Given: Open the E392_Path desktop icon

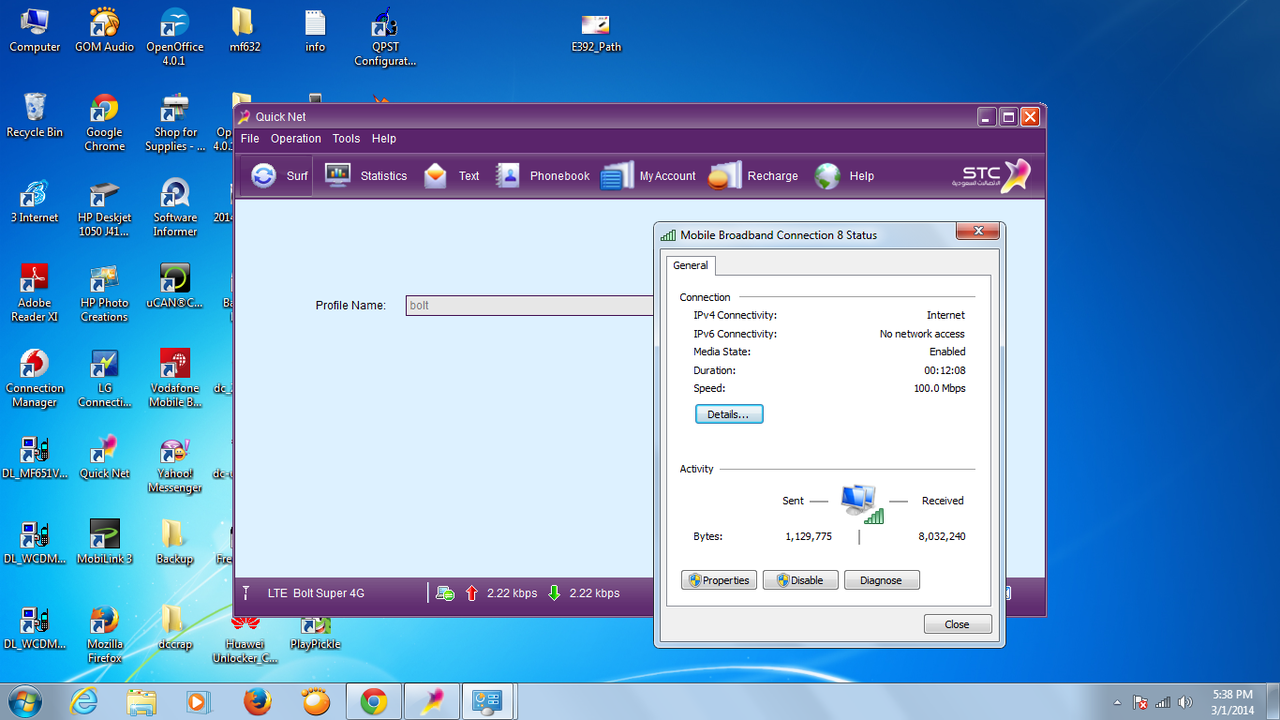Looking at the screenshot, I should pyautogui.click(x=596, y=32).
